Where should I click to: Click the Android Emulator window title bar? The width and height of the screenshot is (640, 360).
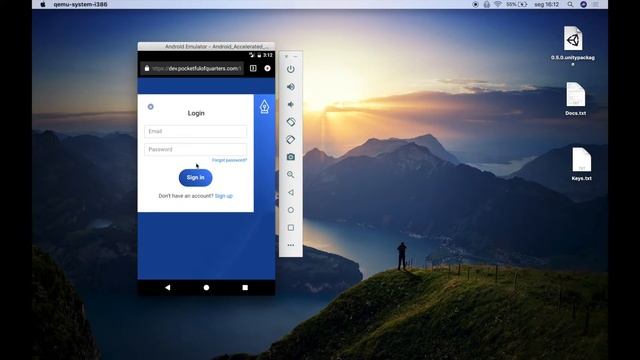206,46
